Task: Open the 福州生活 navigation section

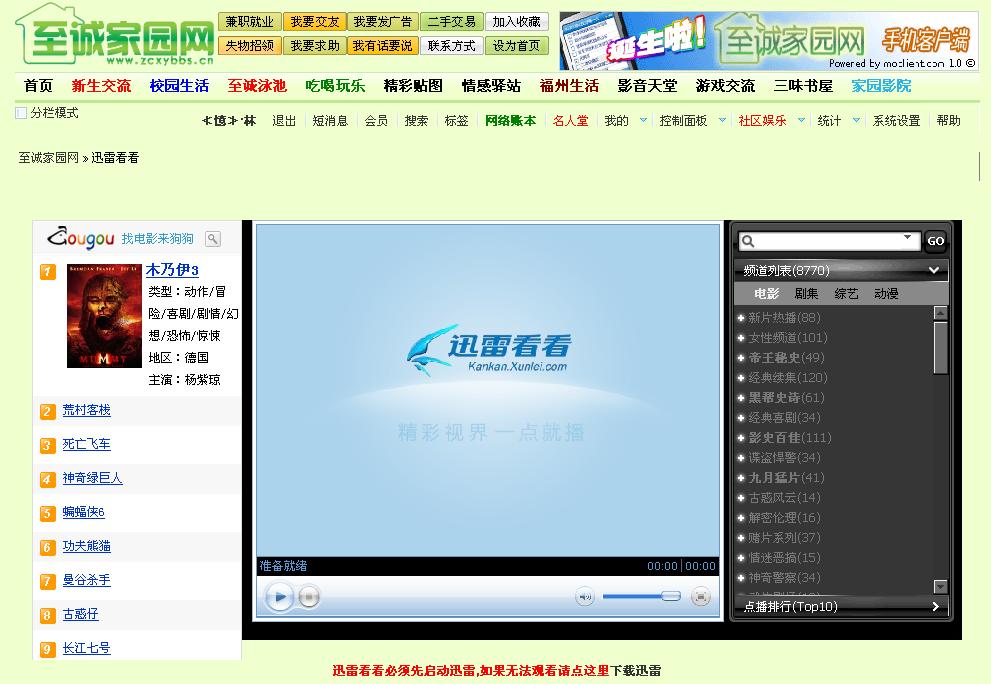Action: 569,86
